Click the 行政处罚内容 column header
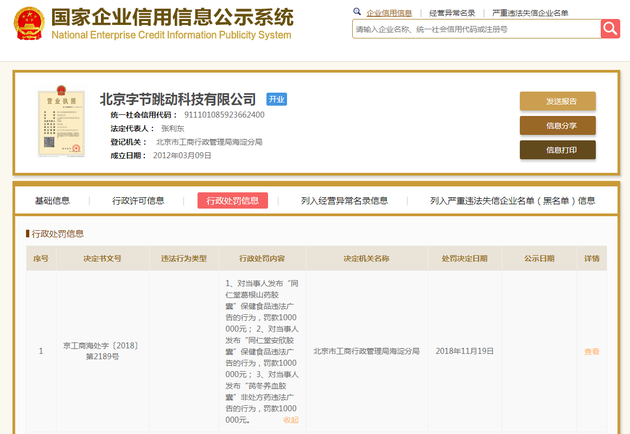The image size is (630, 434). [x=262, y=258]
